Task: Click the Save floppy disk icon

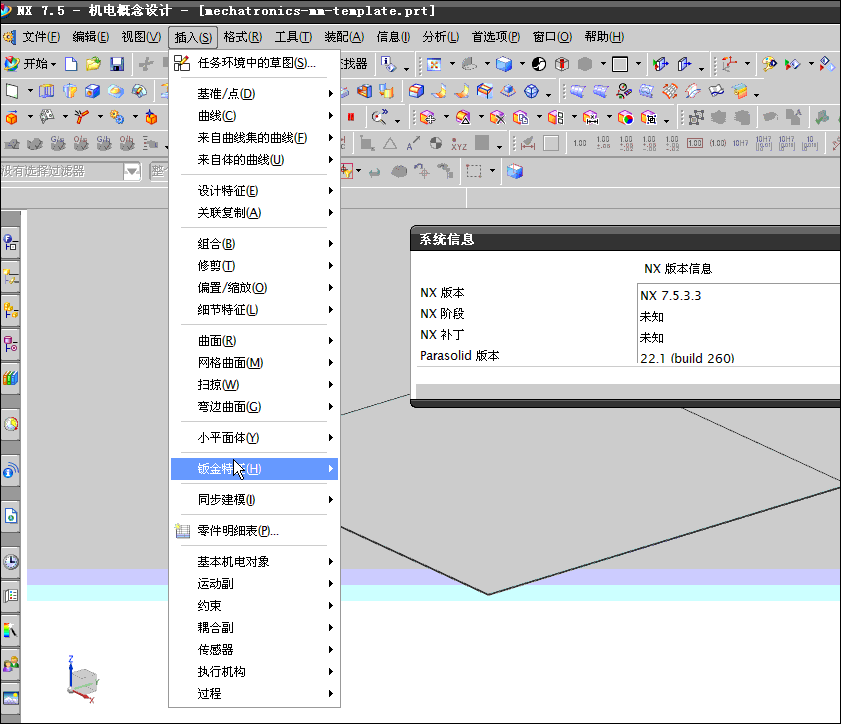Action: [117, 64]
